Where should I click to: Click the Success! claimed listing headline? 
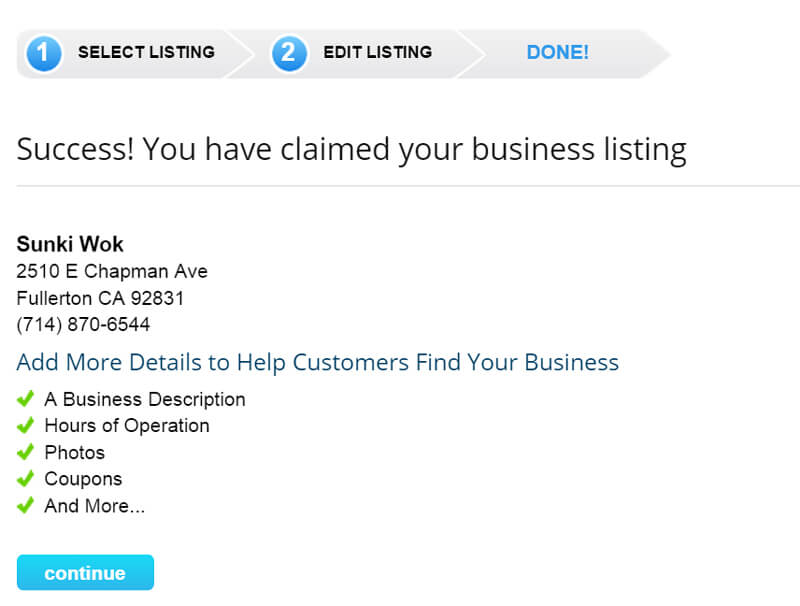[352, 150]
